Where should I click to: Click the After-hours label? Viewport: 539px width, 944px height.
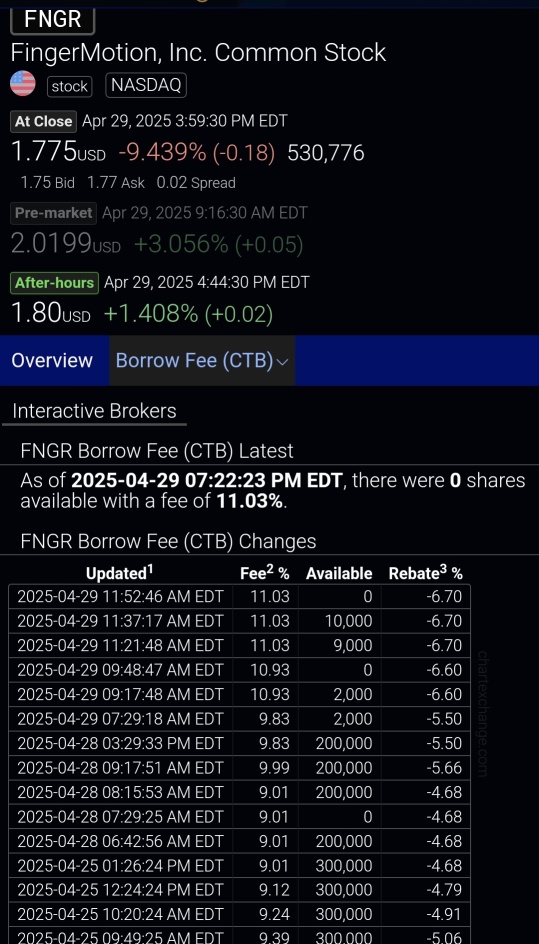click(x=55, y=282)
